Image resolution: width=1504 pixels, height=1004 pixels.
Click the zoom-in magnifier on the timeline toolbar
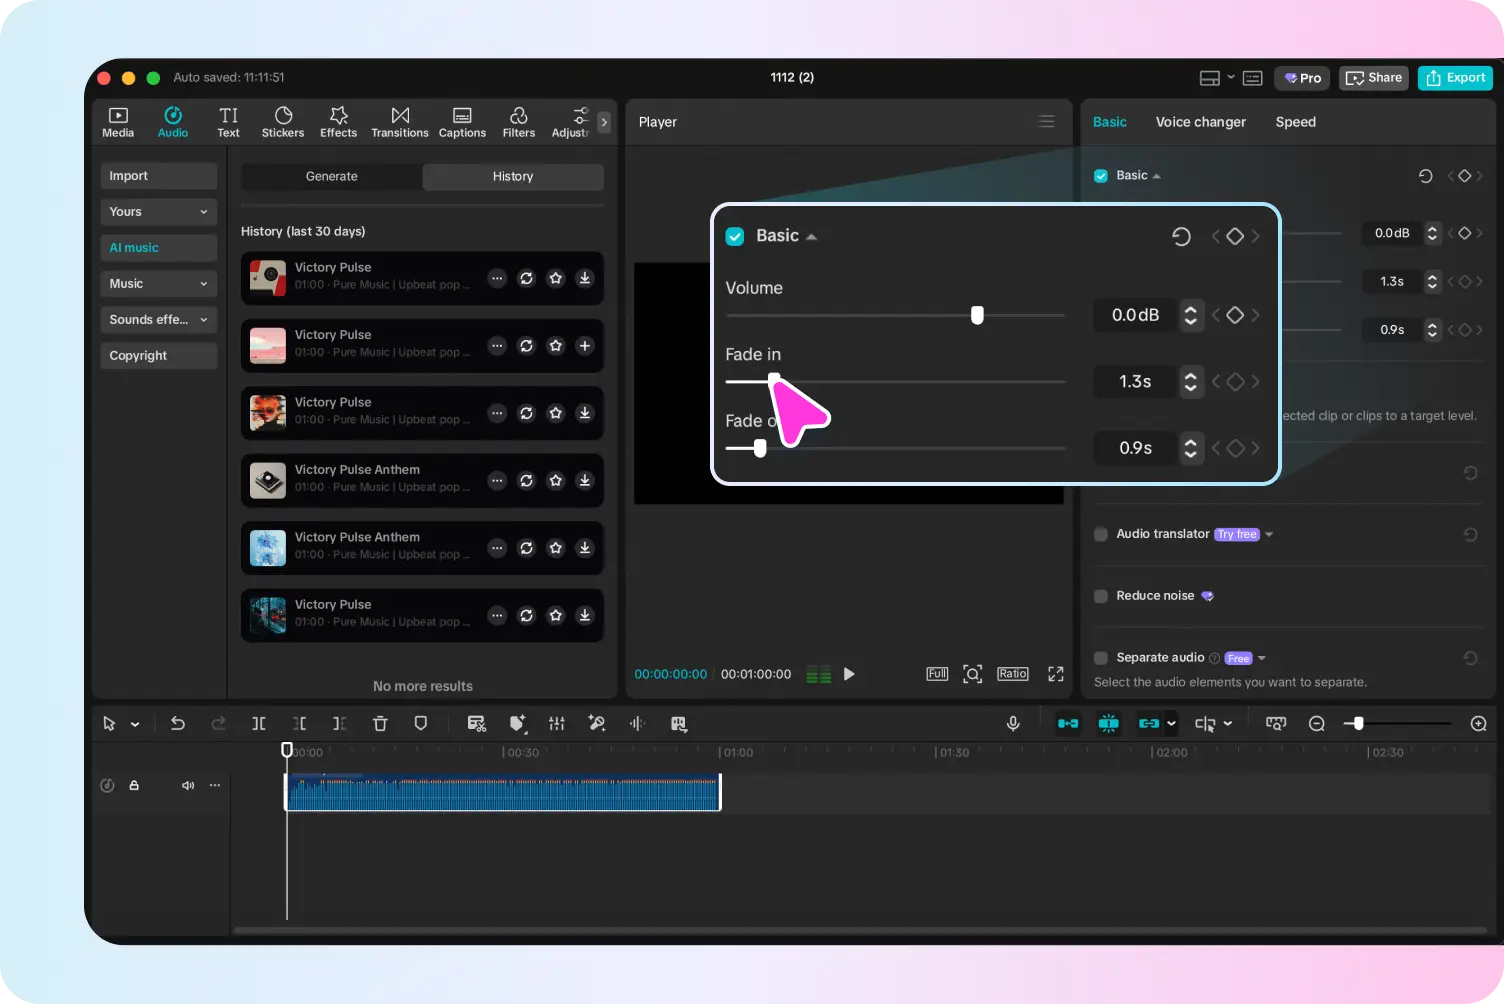(x=1478, y=723)
